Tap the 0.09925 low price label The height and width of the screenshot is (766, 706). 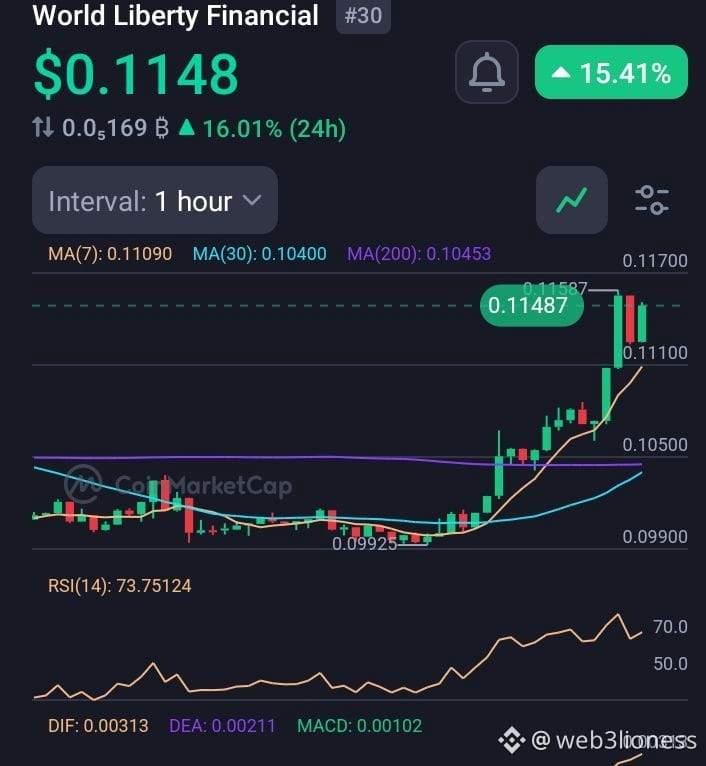(364, 544)
